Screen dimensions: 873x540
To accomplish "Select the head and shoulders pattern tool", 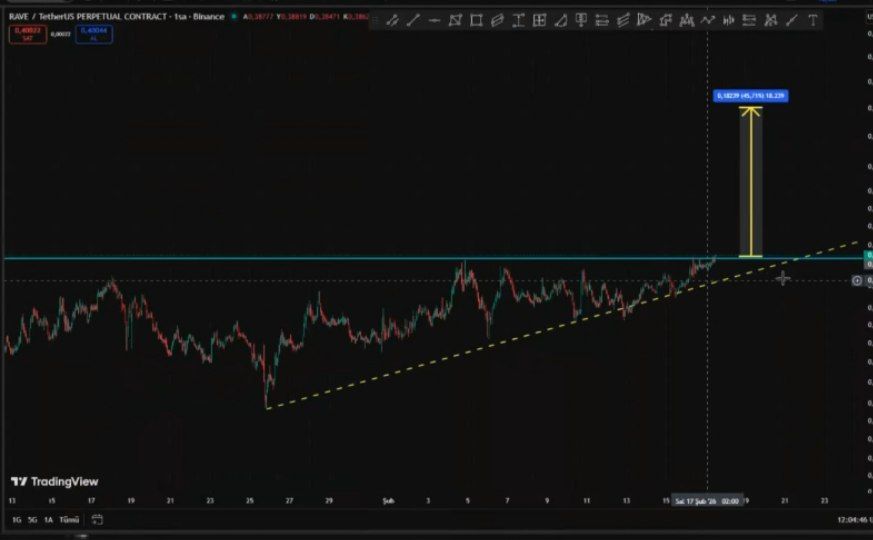I will click(686, 21).
